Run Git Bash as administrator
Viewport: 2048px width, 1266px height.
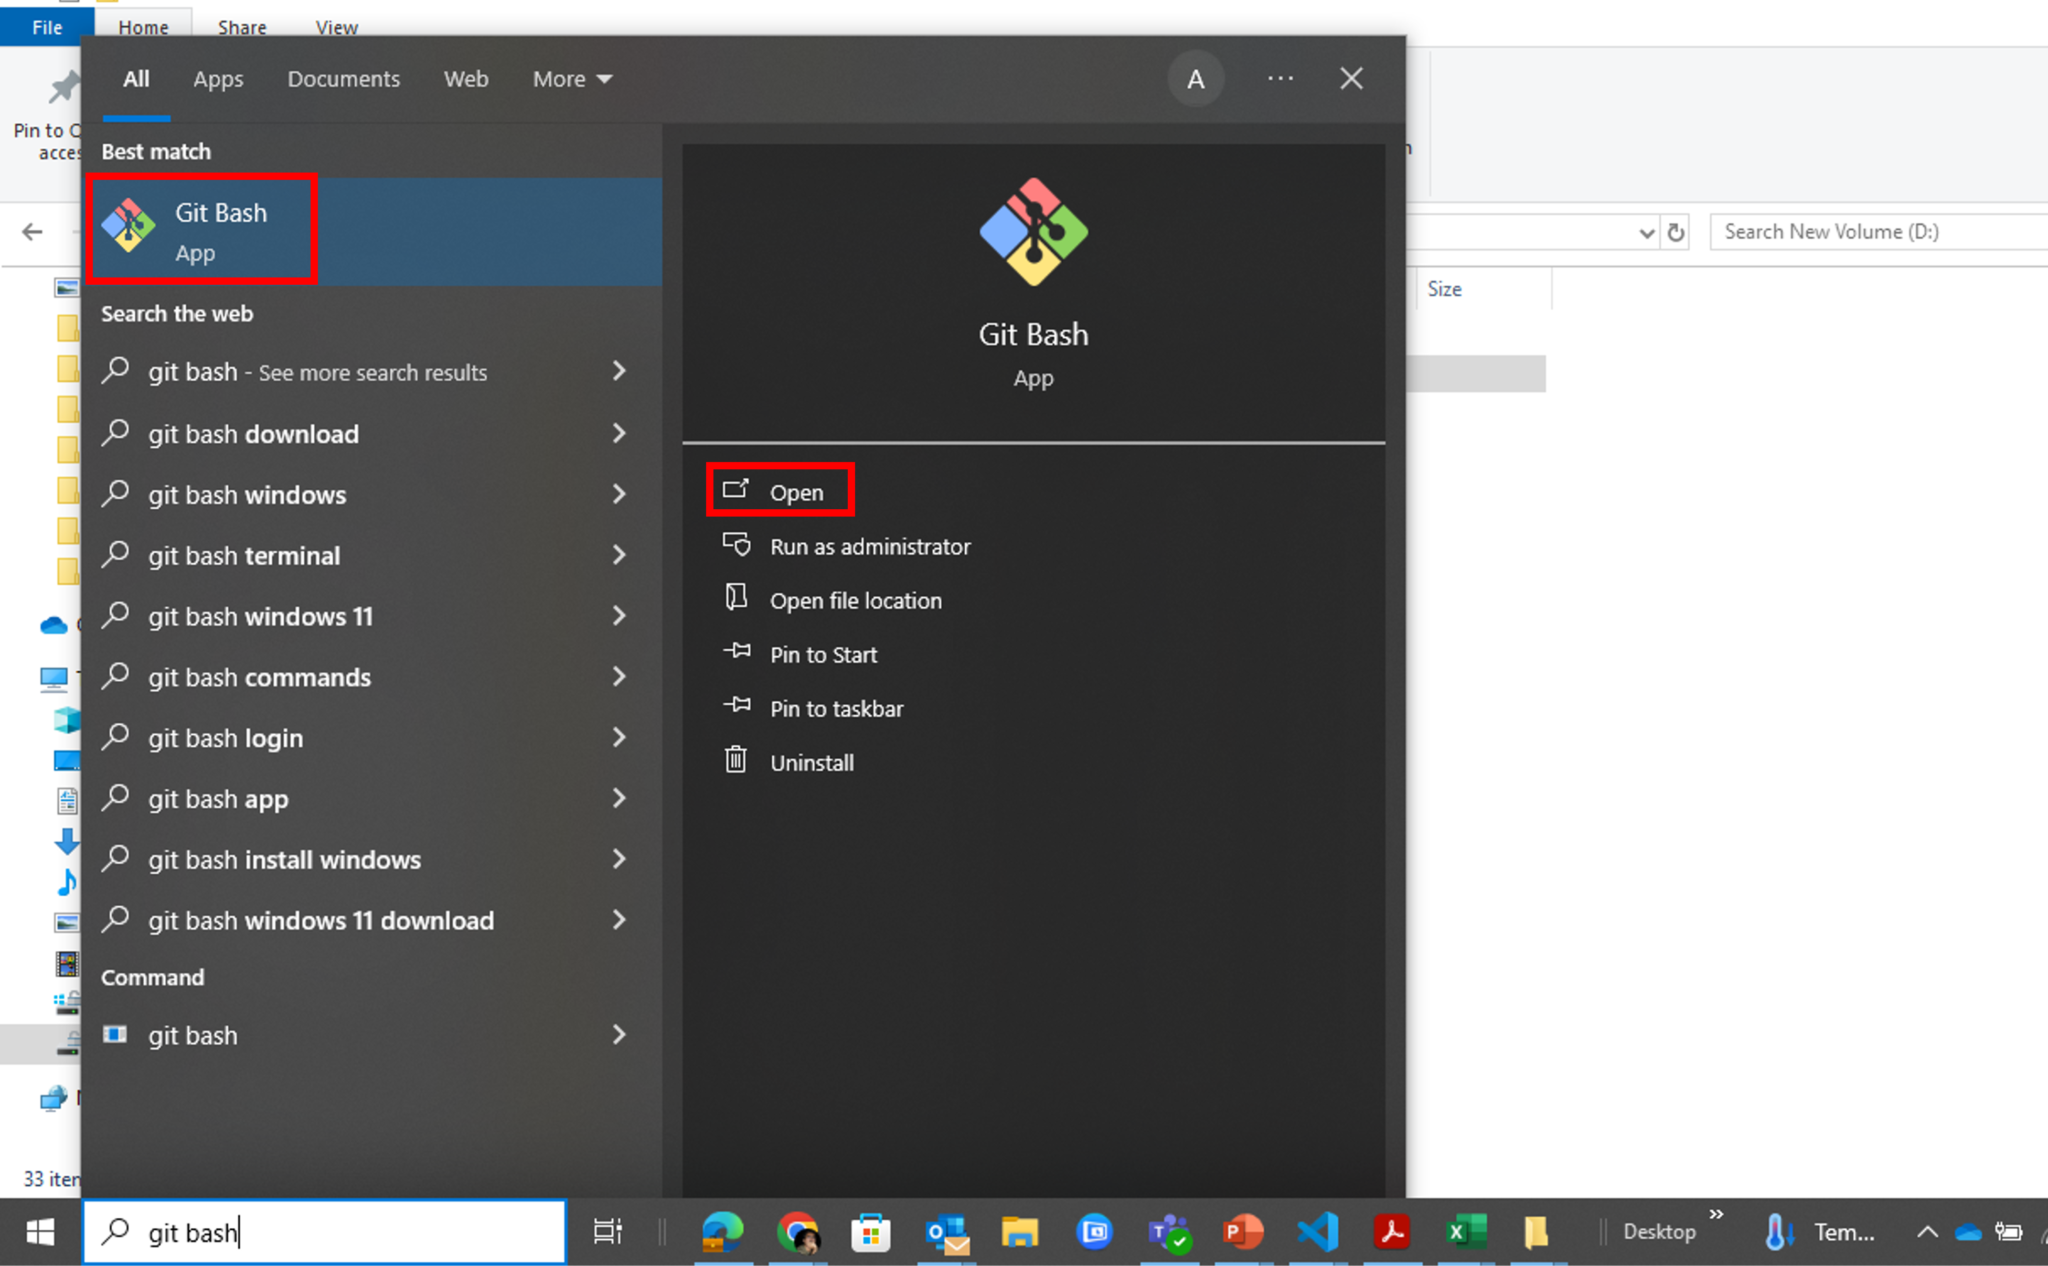(869, 546)
